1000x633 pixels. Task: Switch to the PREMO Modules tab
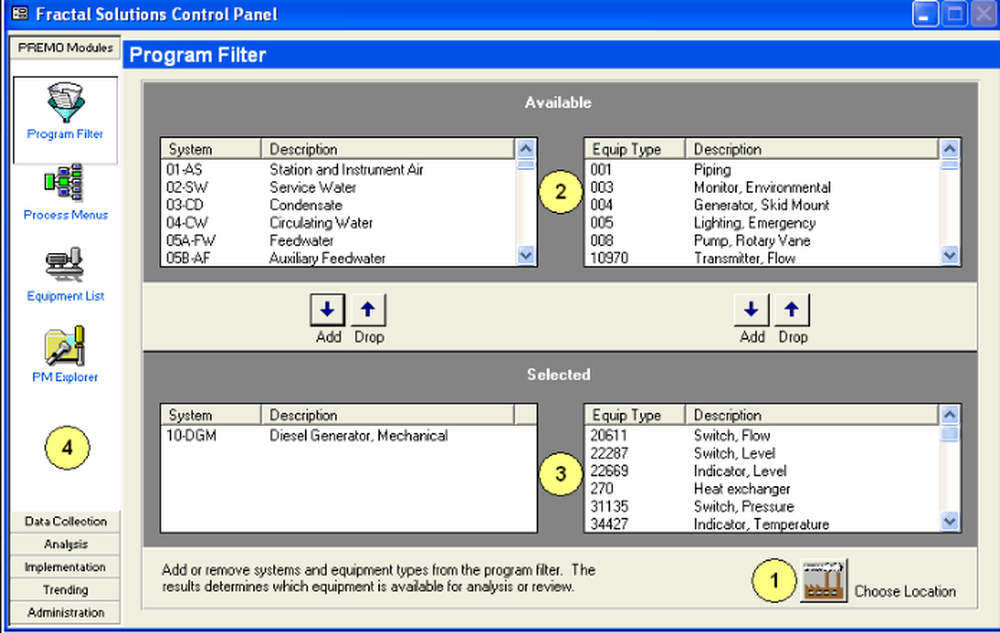pyautogui.click(x=65, y=48)
